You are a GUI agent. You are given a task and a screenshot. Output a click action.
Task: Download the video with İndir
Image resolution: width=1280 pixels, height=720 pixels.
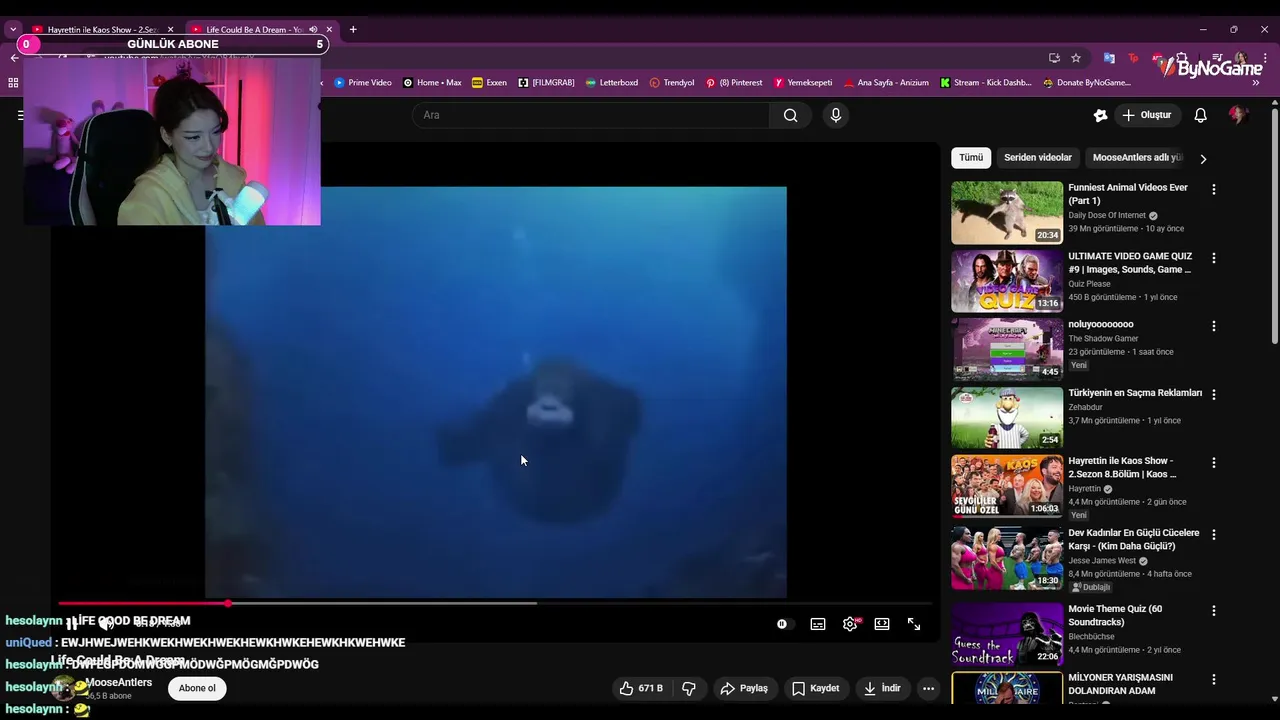[882, 688]
